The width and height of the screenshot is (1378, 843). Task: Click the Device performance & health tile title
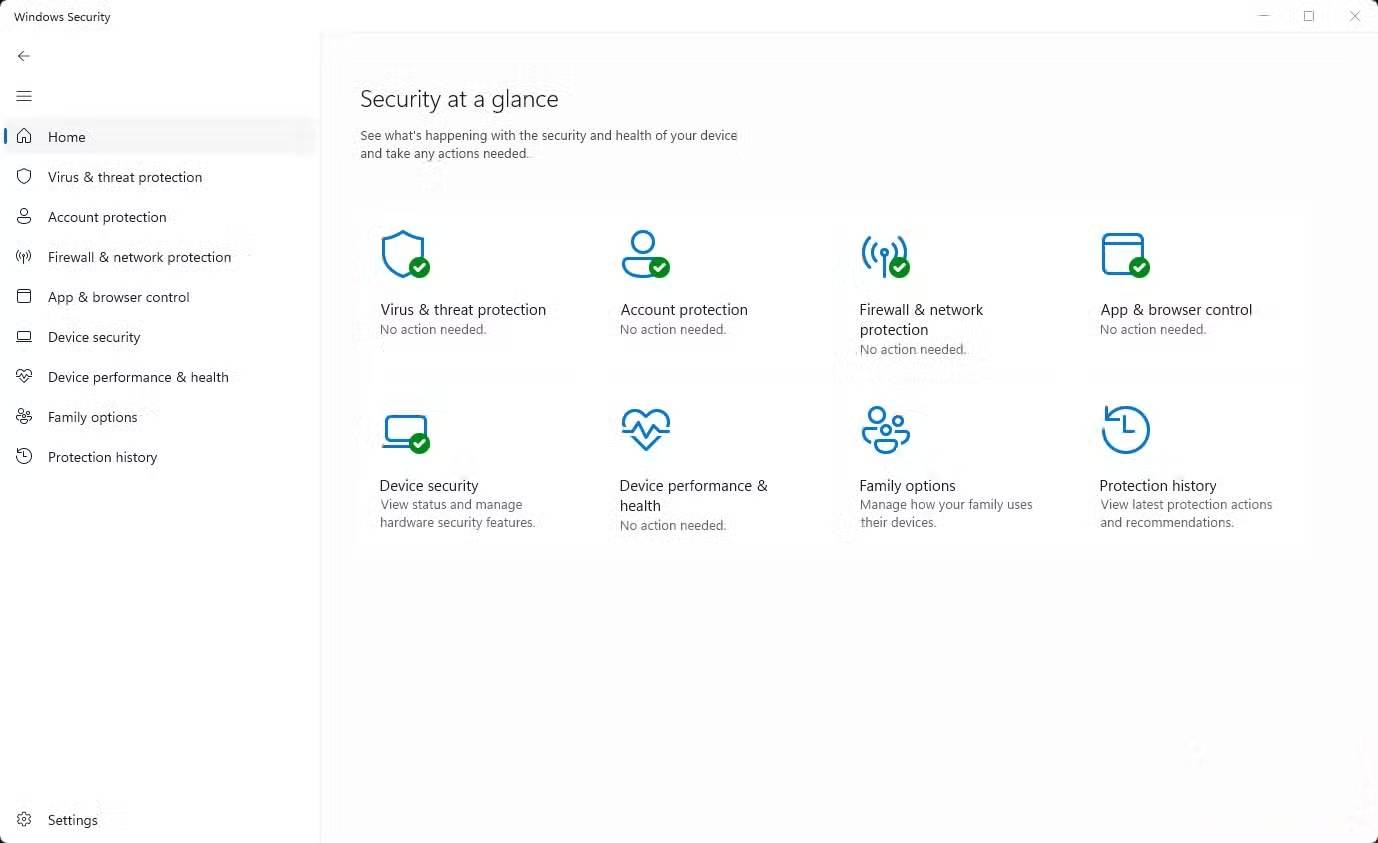point(694,496)
